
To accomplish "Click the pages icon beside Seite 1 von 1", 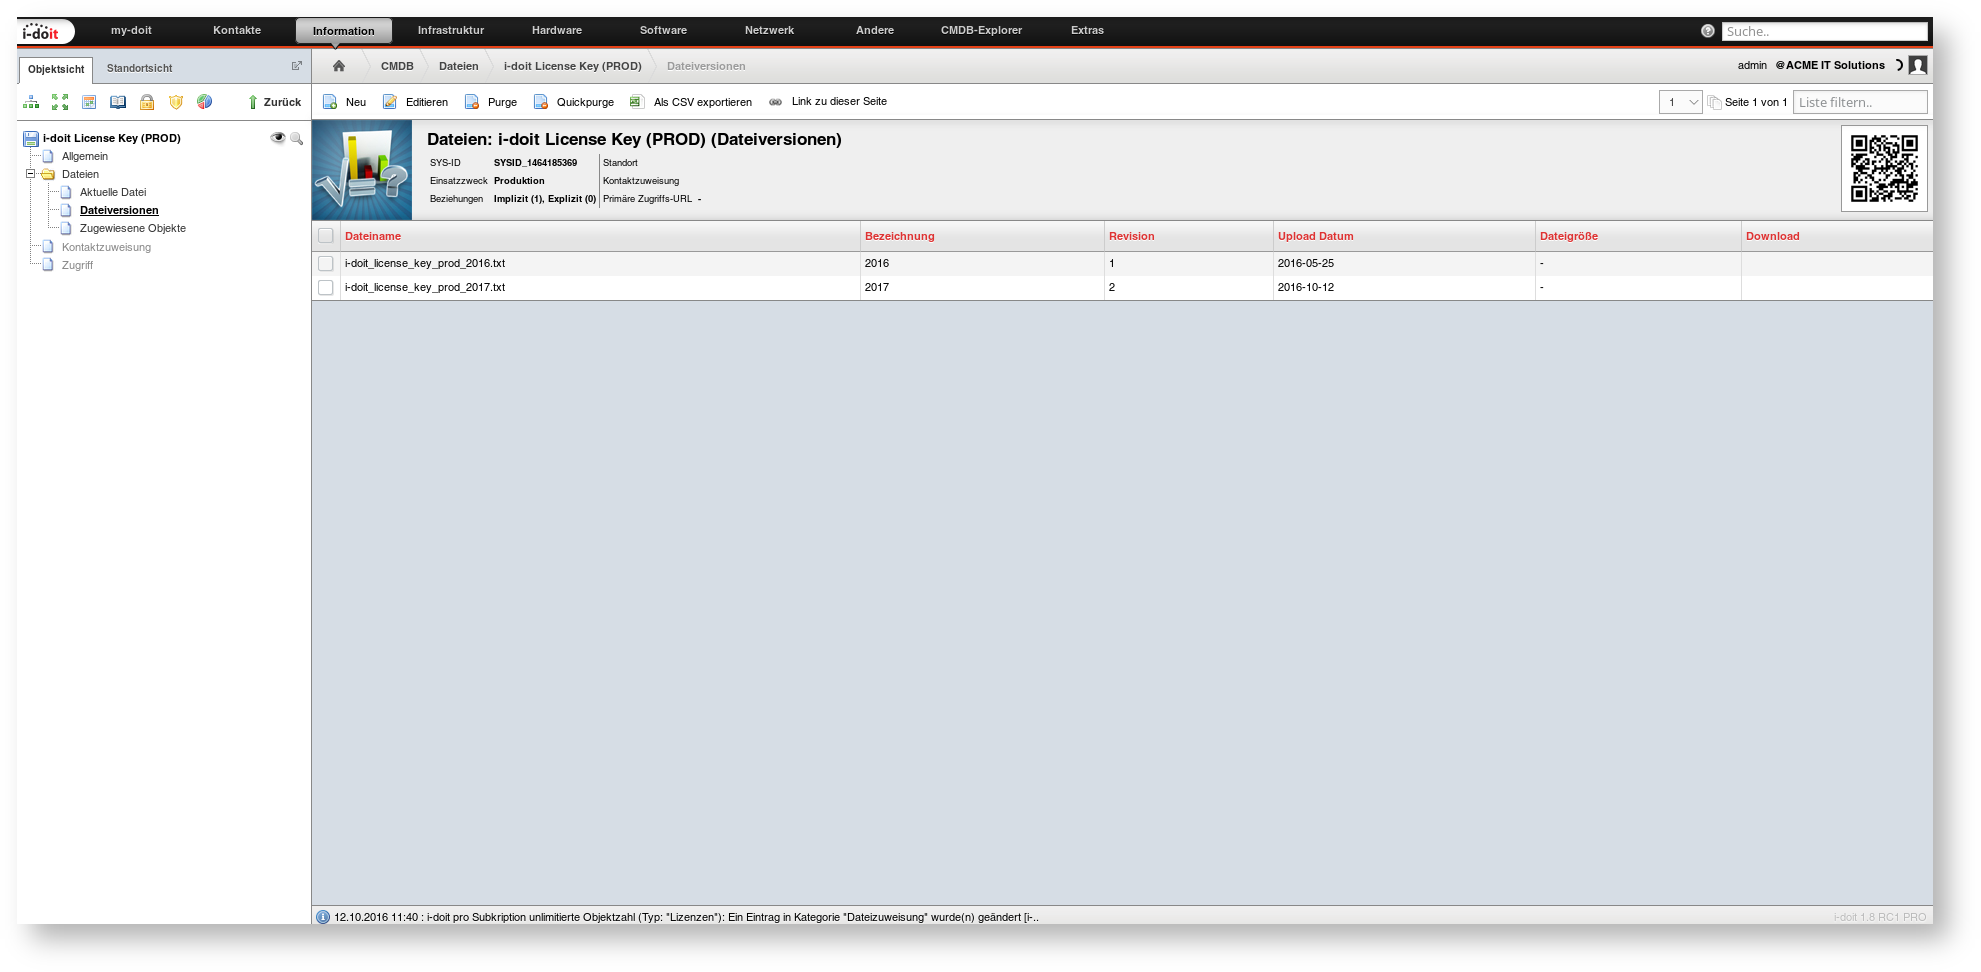I will (1714, 102).
